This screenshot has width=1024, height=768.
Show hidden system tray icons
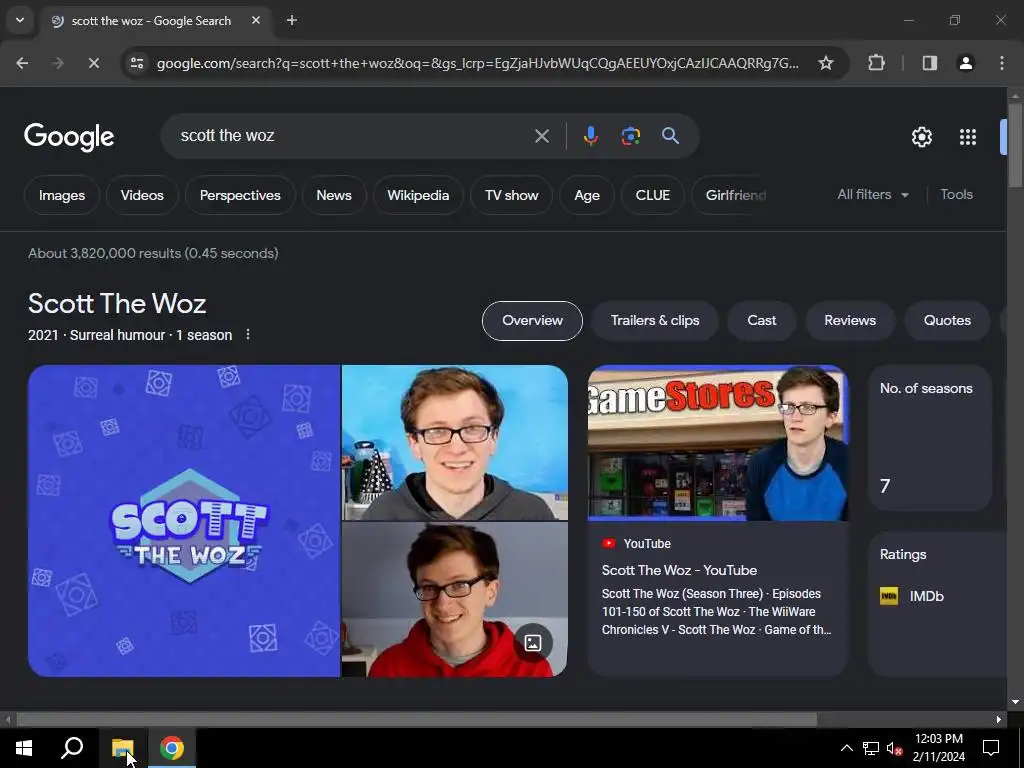coord(846,748)
